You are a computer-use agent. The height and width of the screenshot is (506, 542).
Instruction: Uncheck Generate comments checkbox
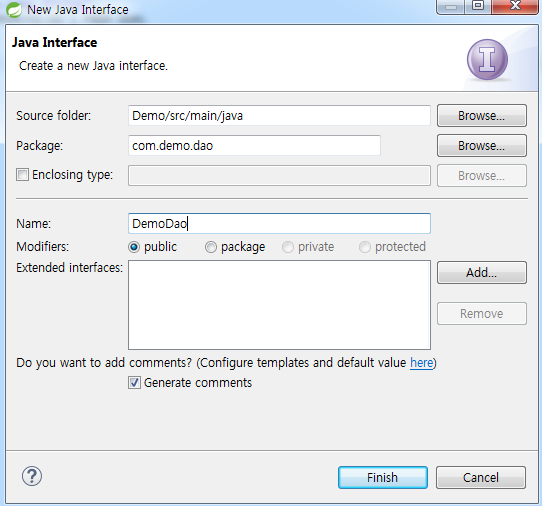click(134, 383)
